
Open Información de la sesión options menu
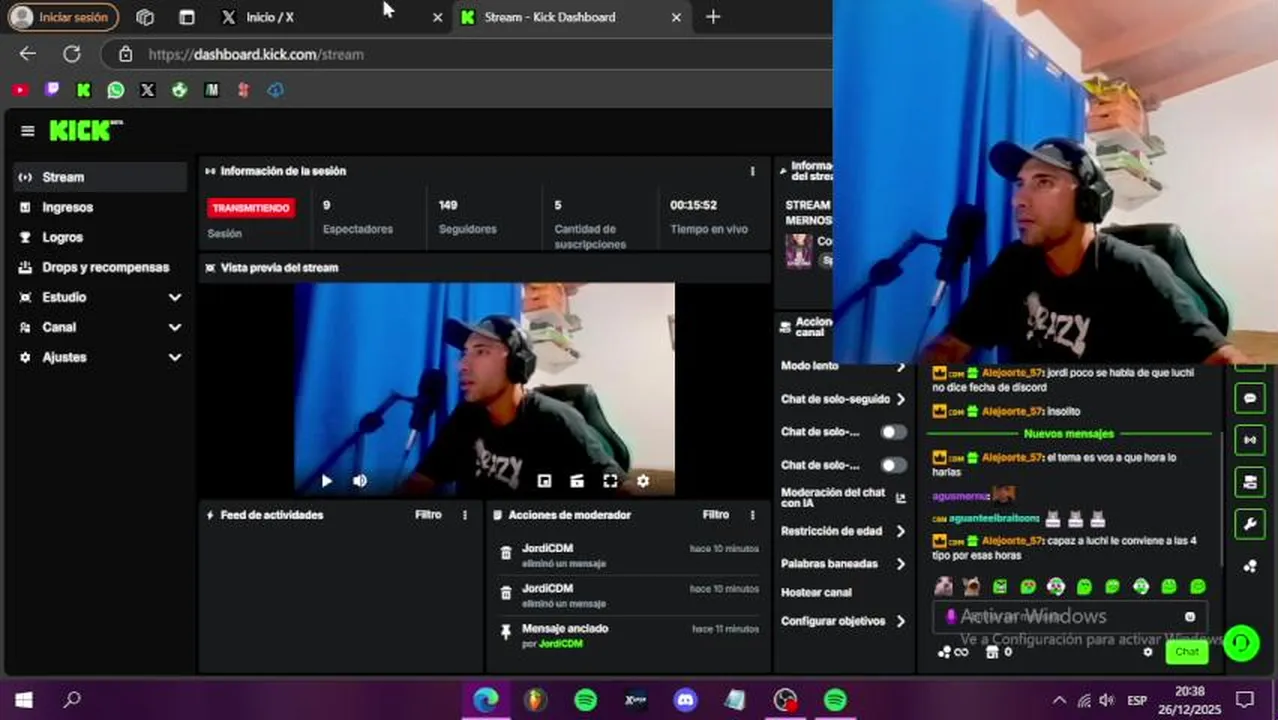tap(753, 171)
